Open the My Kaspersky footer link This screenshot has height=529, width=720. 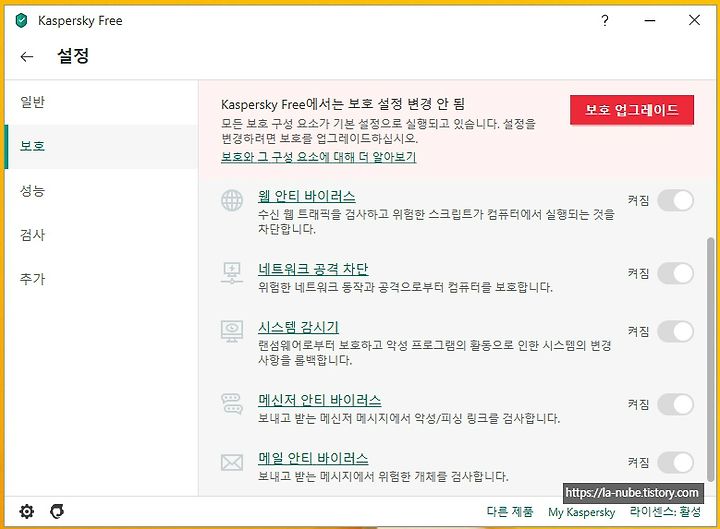581,512
